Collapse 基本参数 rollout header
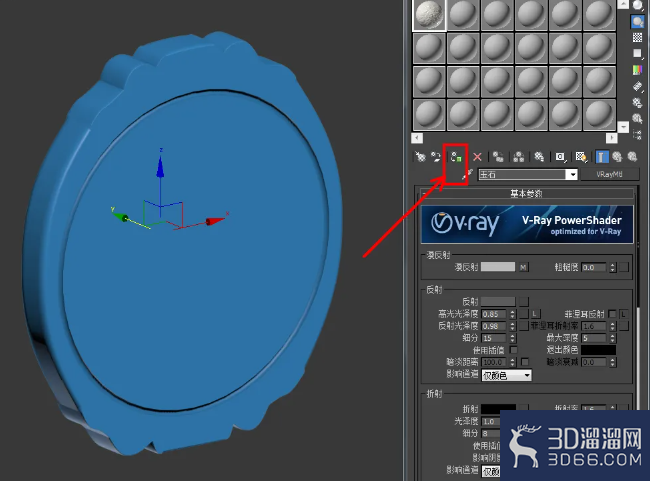This screenshot has width=650, height=481. (x=526, y=193)
